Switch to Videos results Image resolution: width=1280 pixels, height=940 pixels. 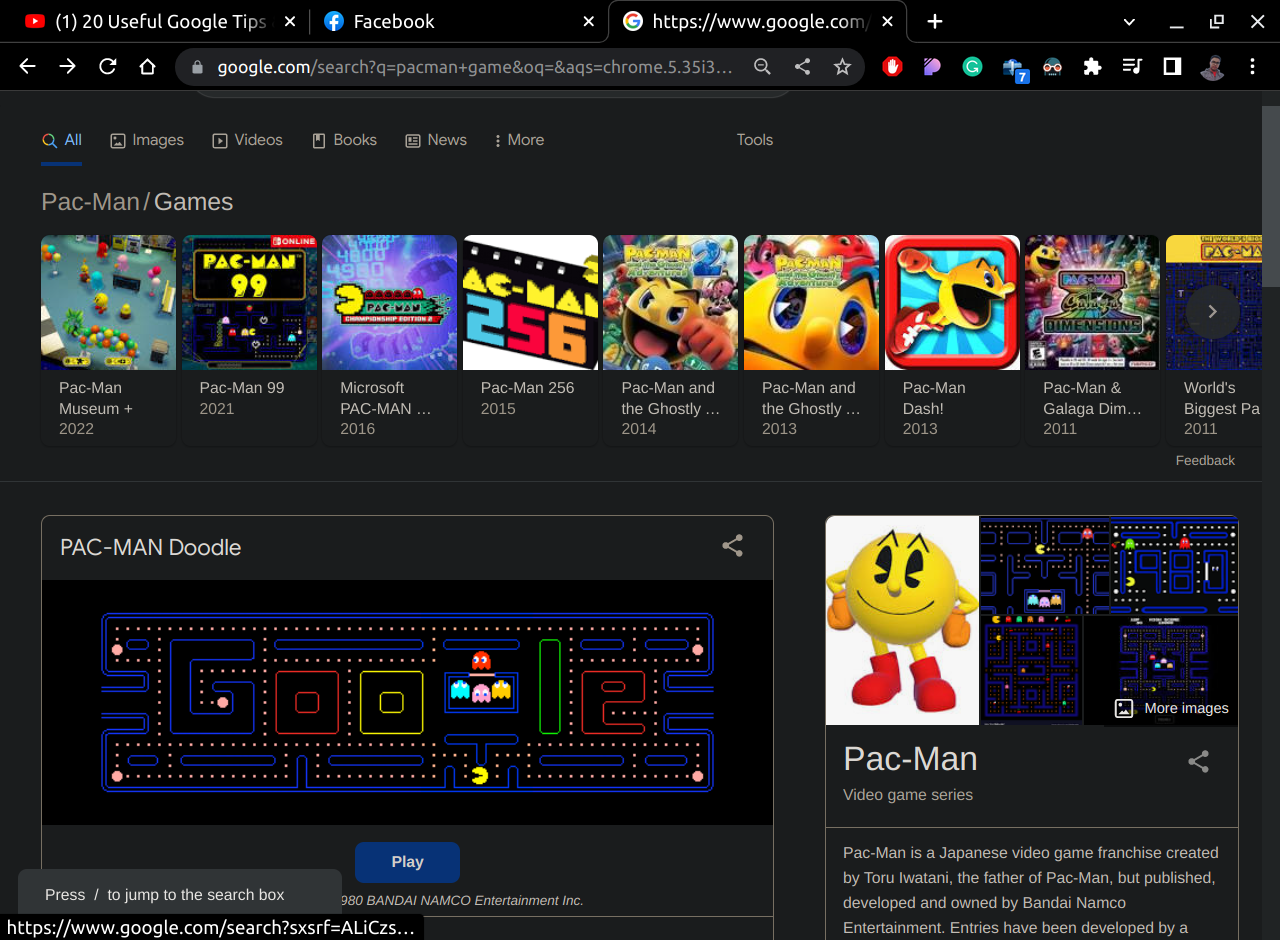click(x=248, y=140)
